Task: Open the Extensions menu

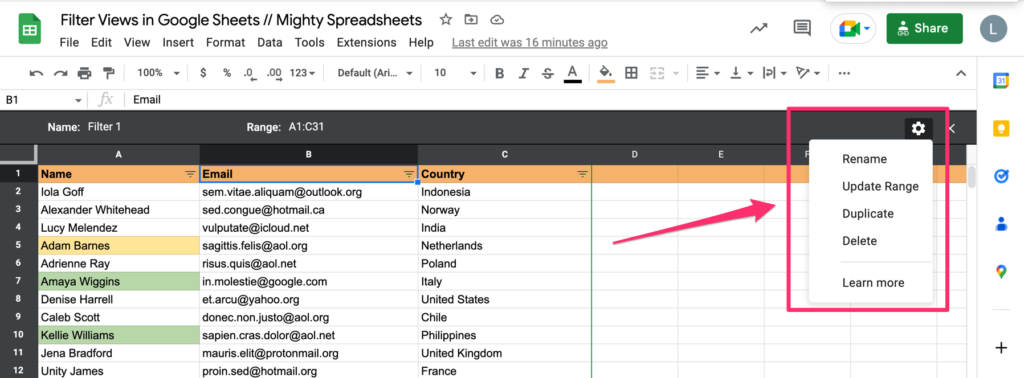Action: coord(366,42)
